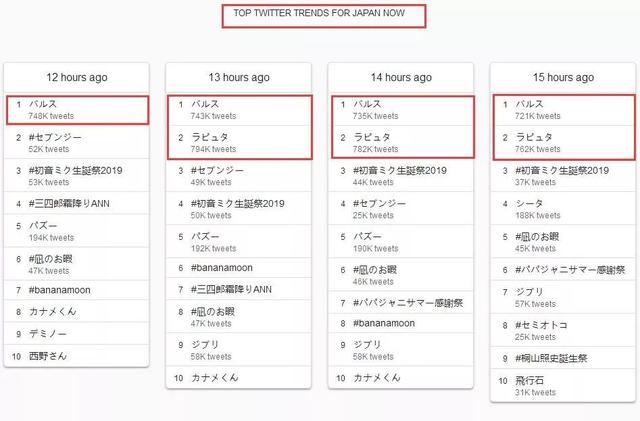640x421 pixels.
Task: Click デミノー trend ranked ninth
Action: (x=46, y=333)
